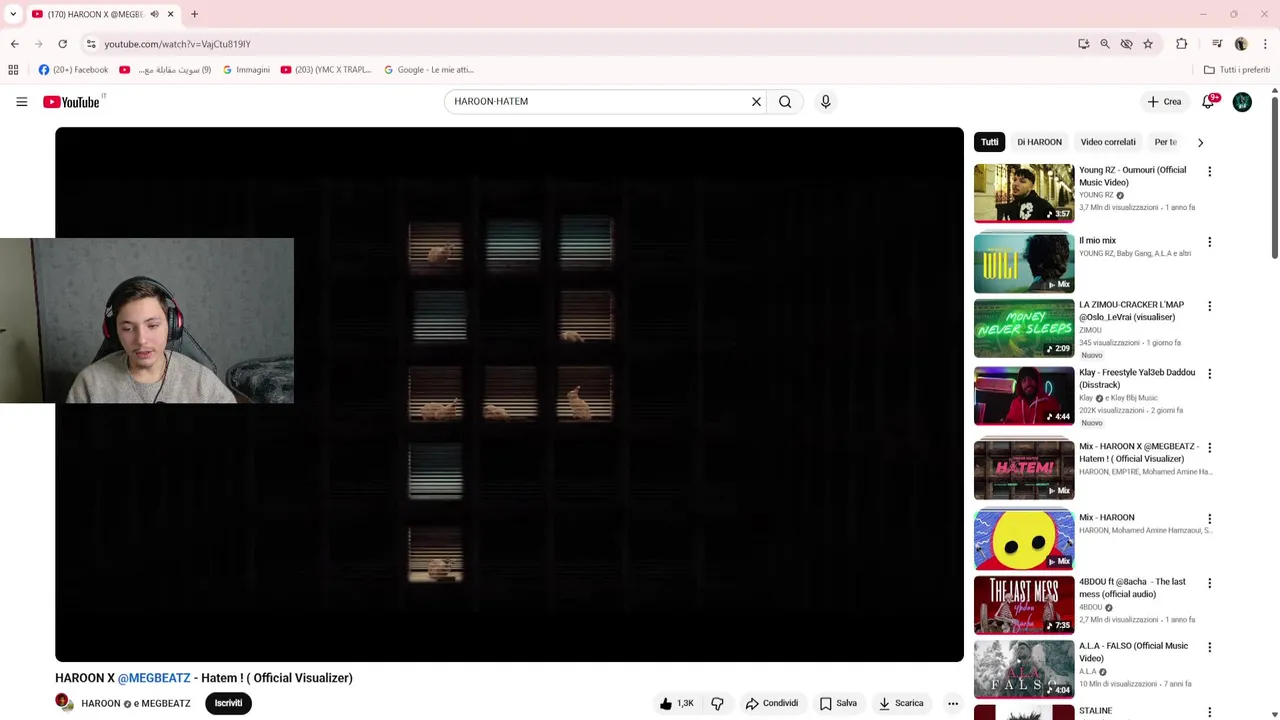Open options for Young RZ Oumouri video
This screenshot has height=720, width=1280.
(x=1209, y=171)
